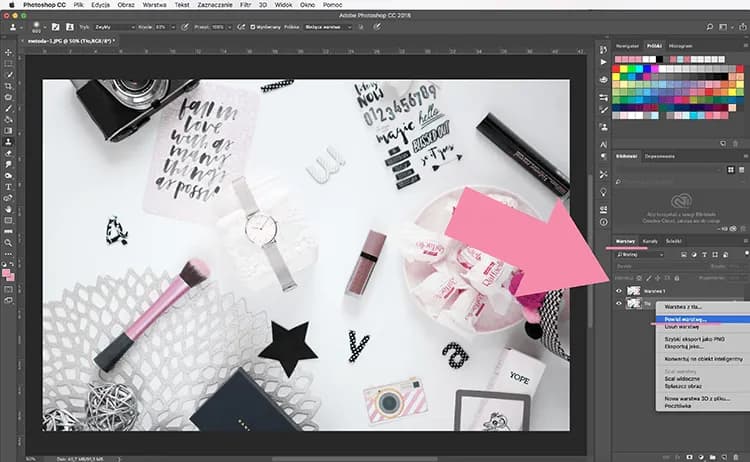Switch to the Ścieżki tab
The height and width of the screenshot is (462, 750).
click(x=675, y=241)
